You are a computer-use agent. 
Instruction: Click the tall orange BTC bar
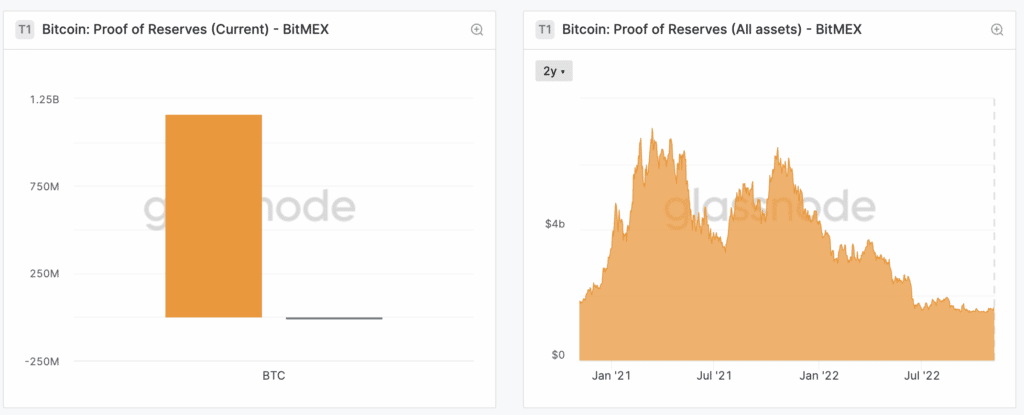pyautogui.click(x=214, y=215)
